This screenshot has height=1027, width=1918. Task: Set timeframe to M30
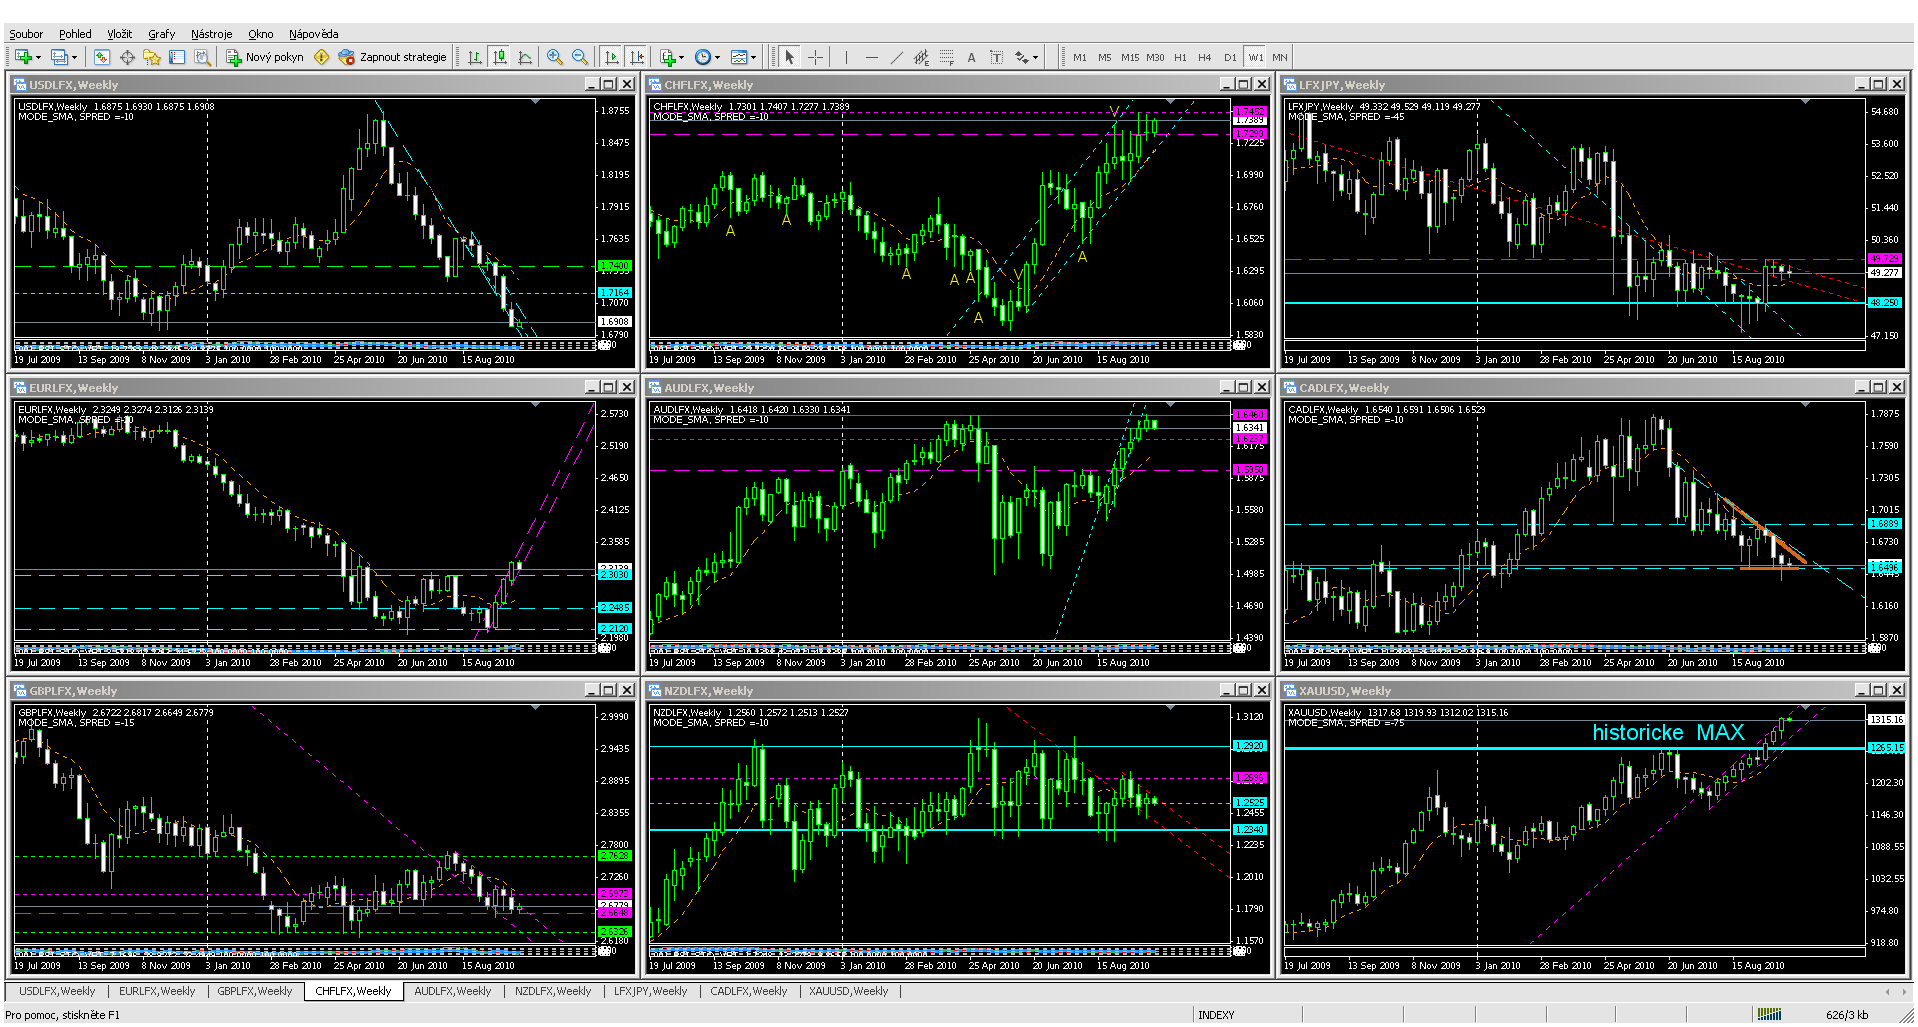(x=1155, y=57)
